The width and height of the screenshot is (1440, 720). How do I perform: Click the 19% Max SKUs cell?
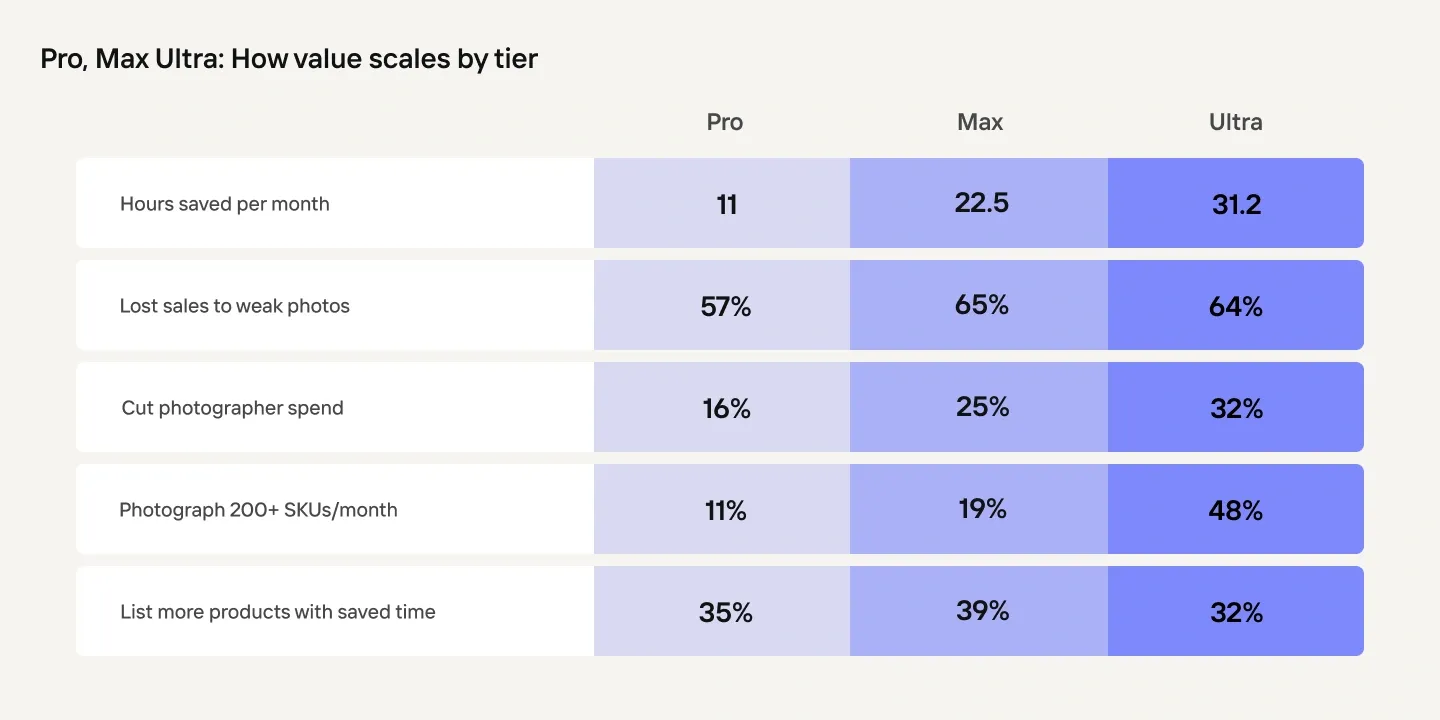982,509
